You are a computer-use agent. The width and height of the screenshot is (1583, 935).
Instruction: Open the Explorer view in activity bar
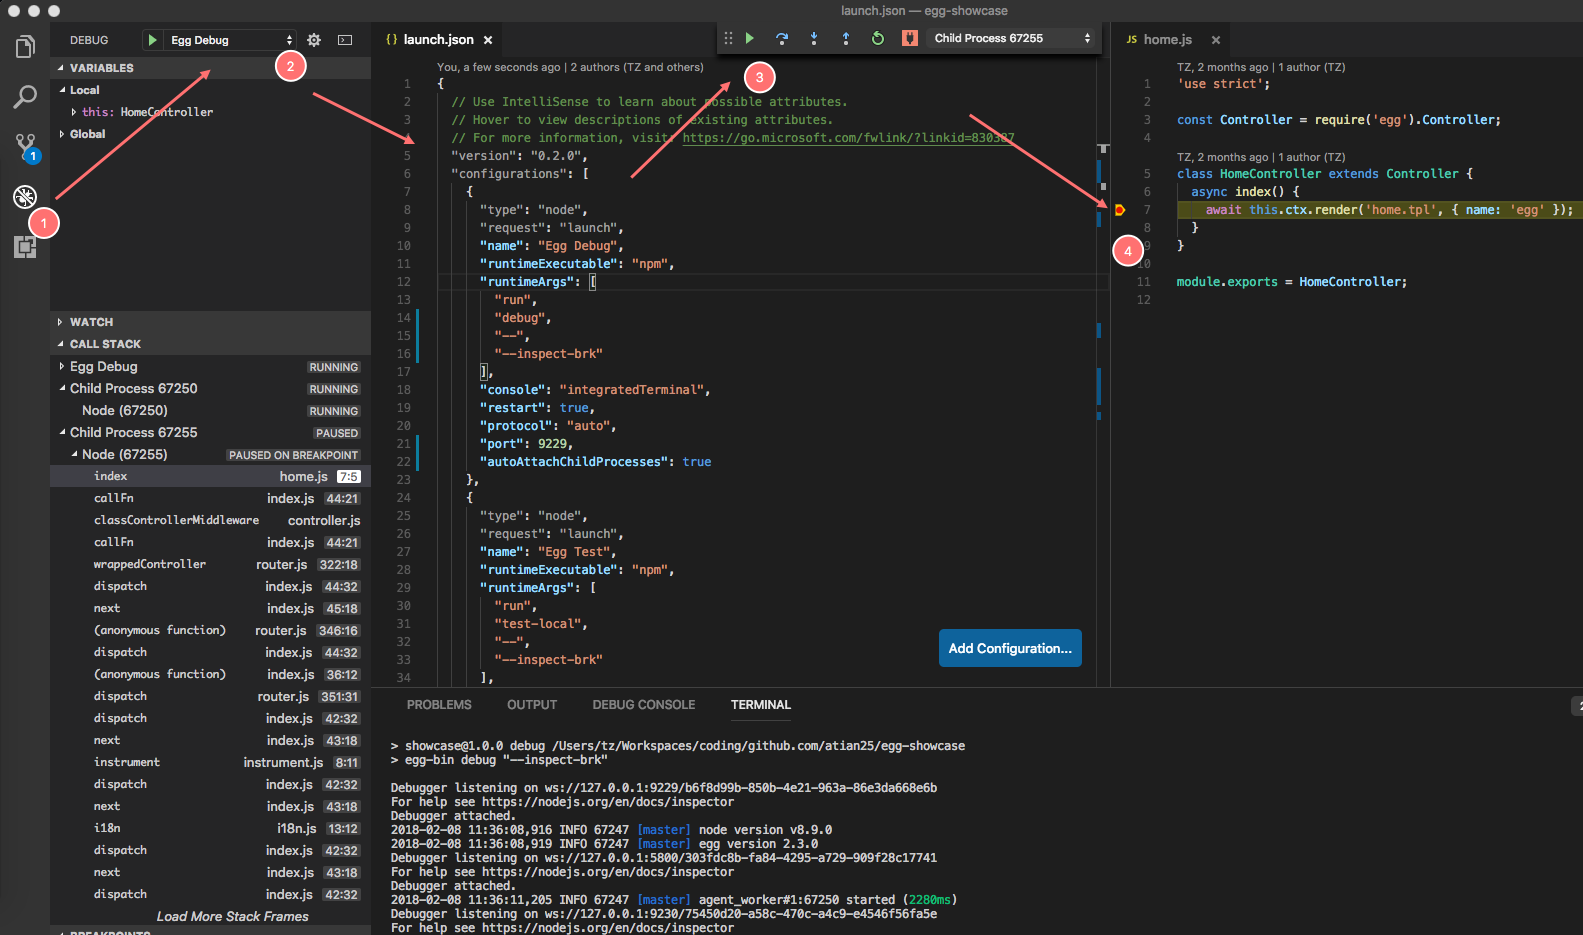tap(25, 47)
